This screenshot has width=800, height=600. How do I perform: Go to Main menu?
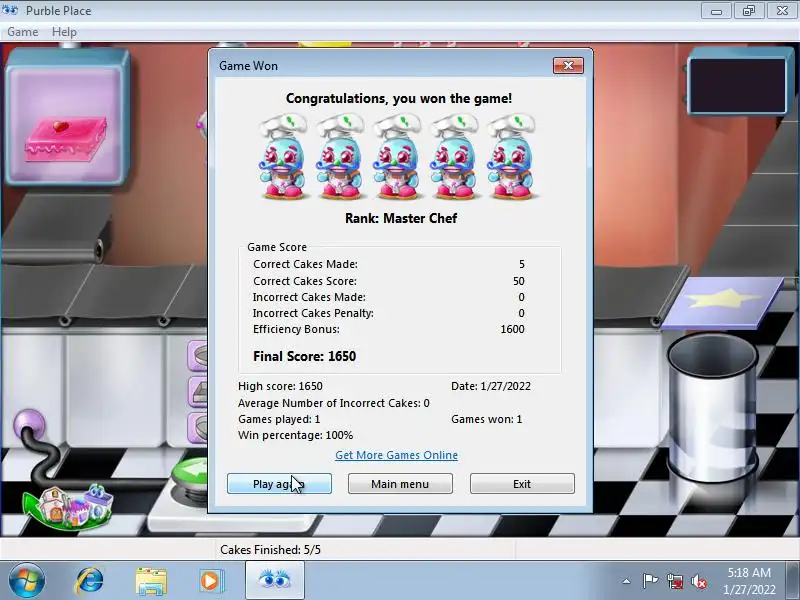tap(400, 484)
